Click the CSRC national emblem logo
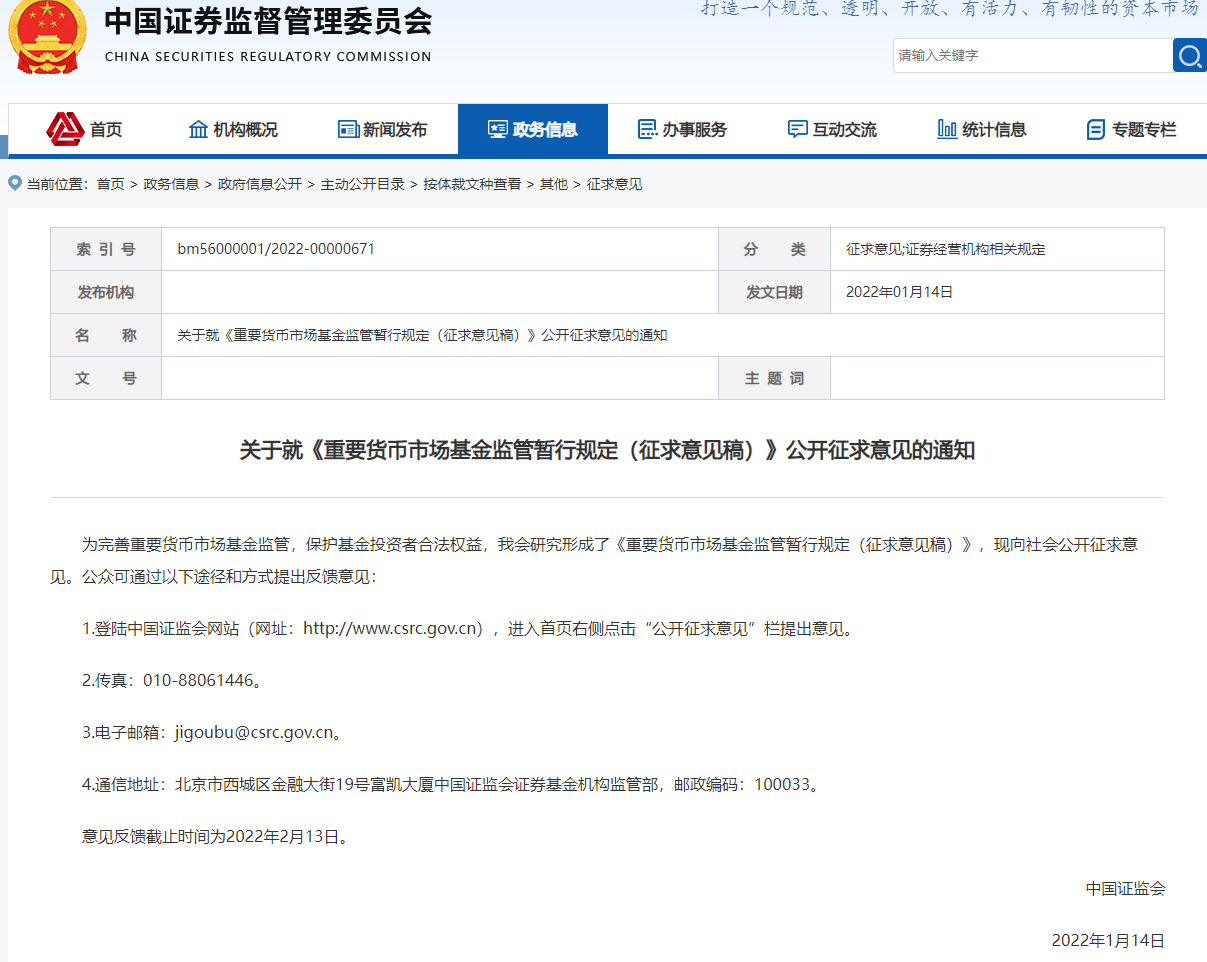Screen dimensions: 1207x962 (46, 37)
